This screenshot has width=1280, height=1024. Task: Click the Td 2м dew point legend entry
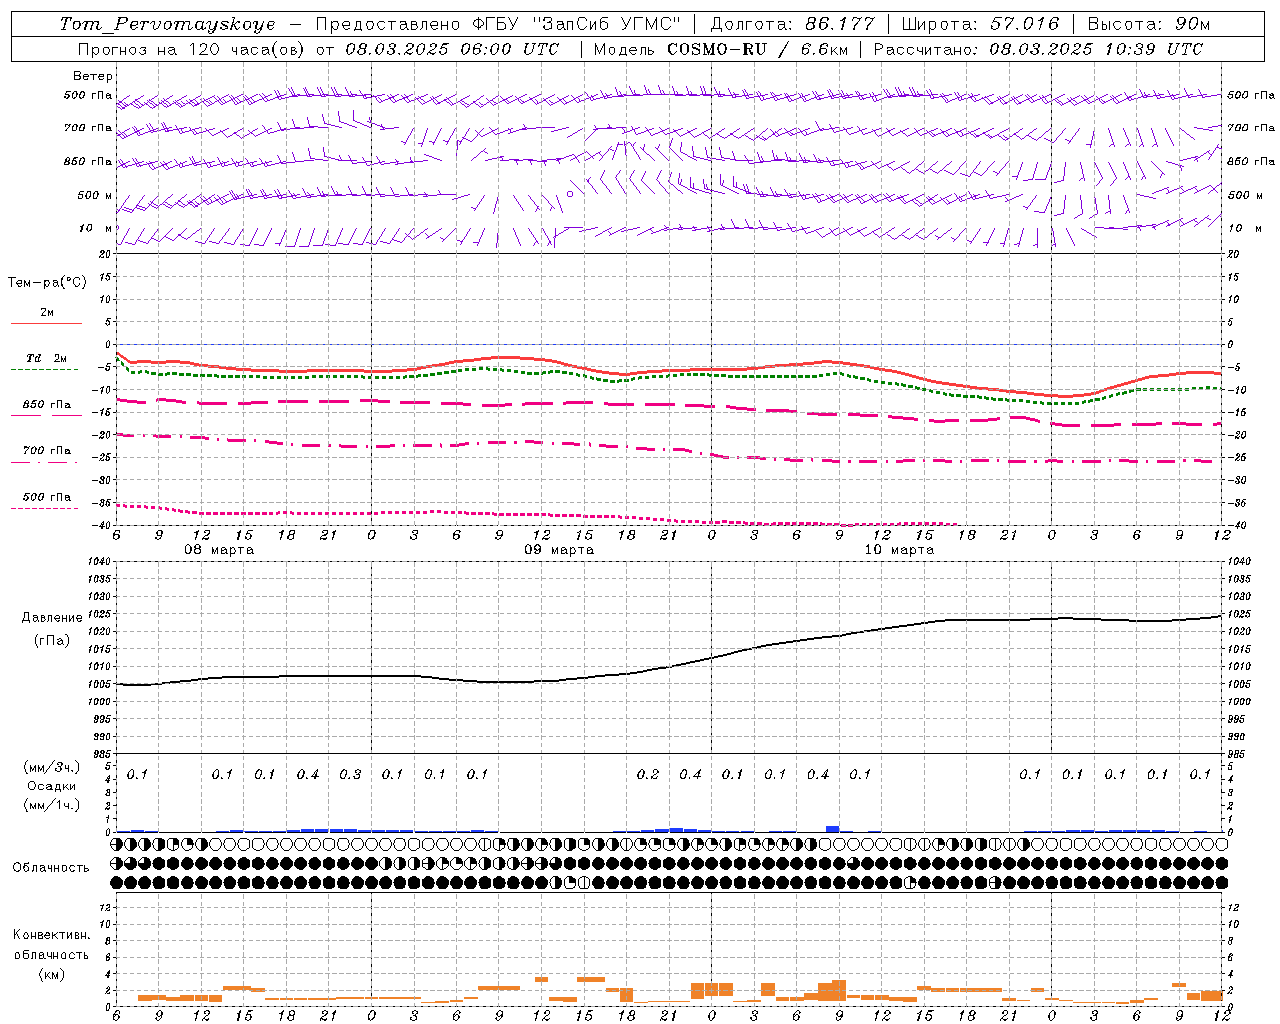(47, 358)
